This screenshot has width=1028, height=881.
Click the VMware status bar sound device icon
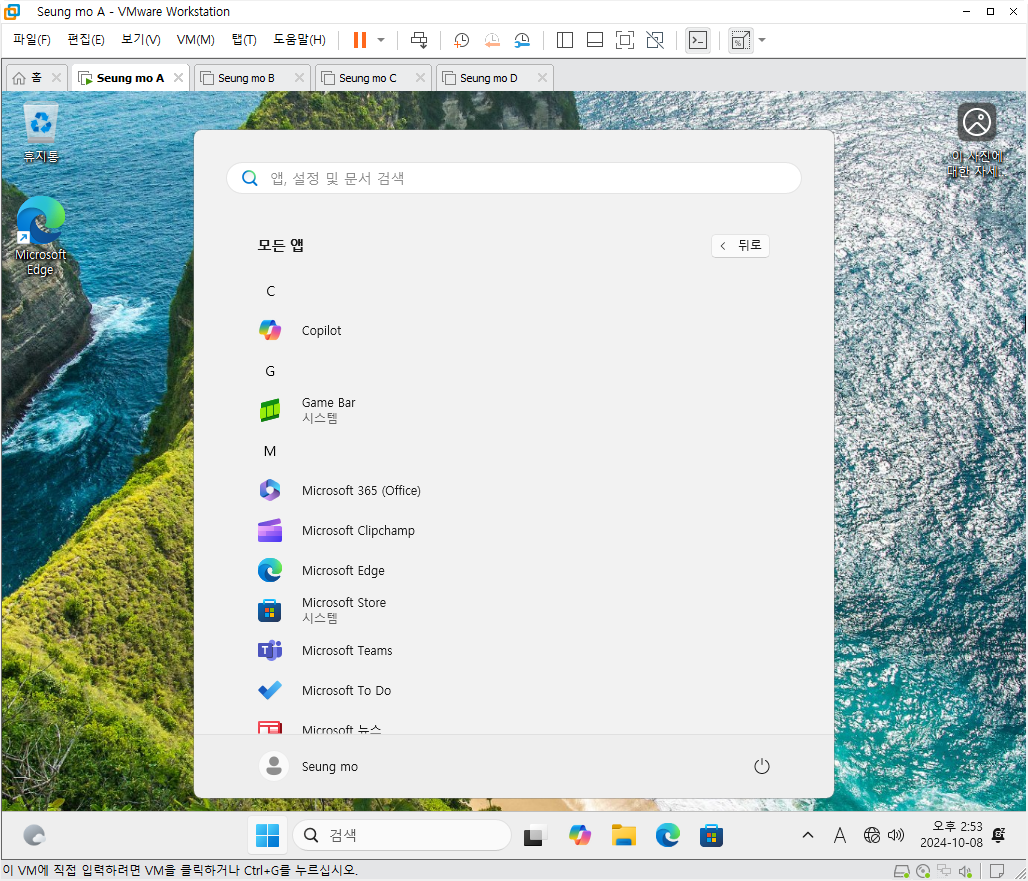(x=965, y=871)
